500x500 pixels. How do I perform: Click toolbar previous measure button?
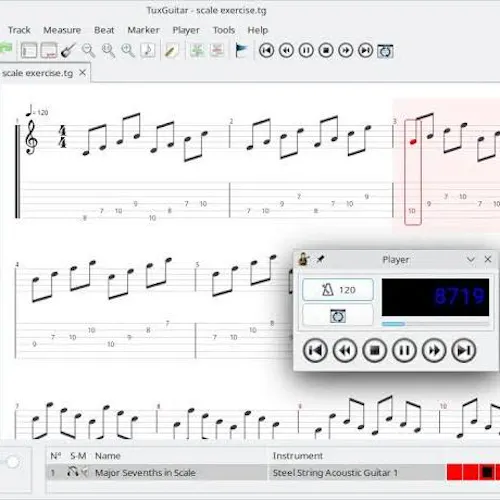[x=286, y=51]
